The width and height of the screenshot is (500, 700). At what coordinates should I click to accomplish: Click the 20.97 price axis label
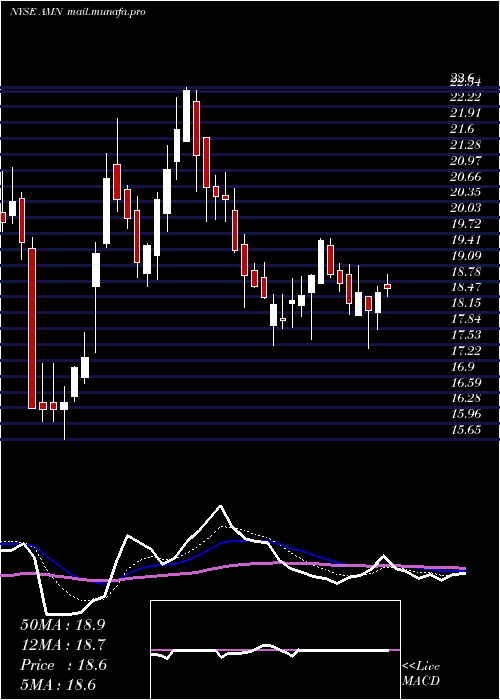465,161
